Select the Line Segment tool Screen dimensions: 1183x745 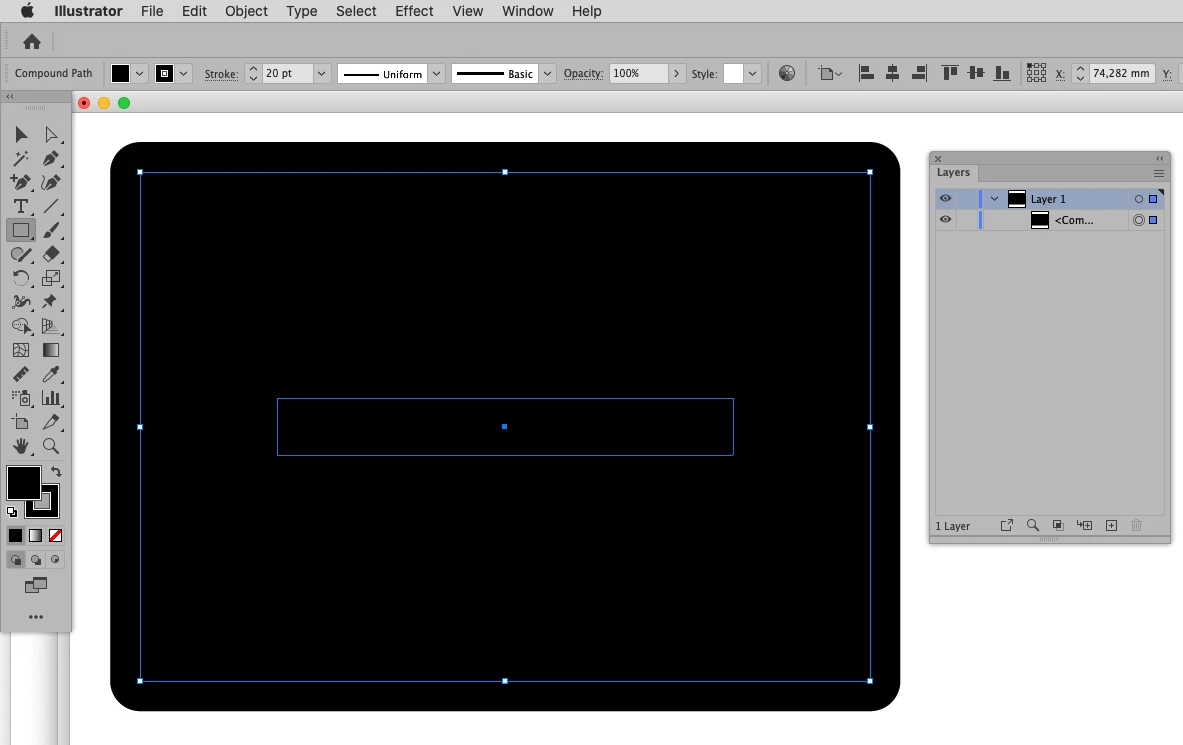coord(51,206)
